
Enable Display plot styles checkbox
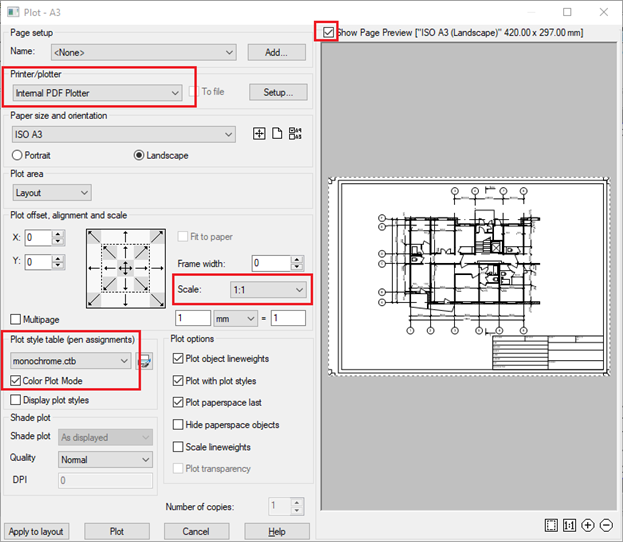15,400
